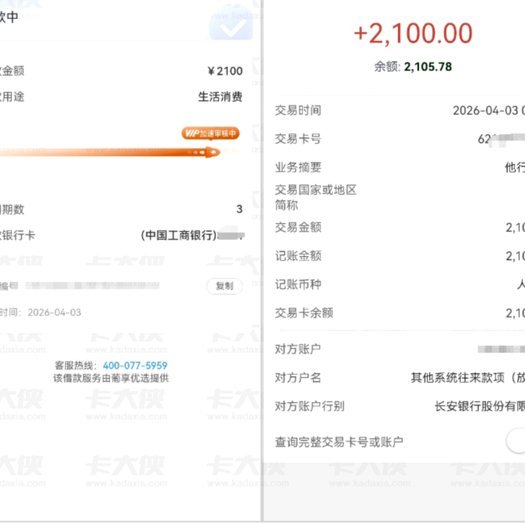Select the 交易金额 label
This screenshot has width=525, height=524.
[x=298, y=227]
